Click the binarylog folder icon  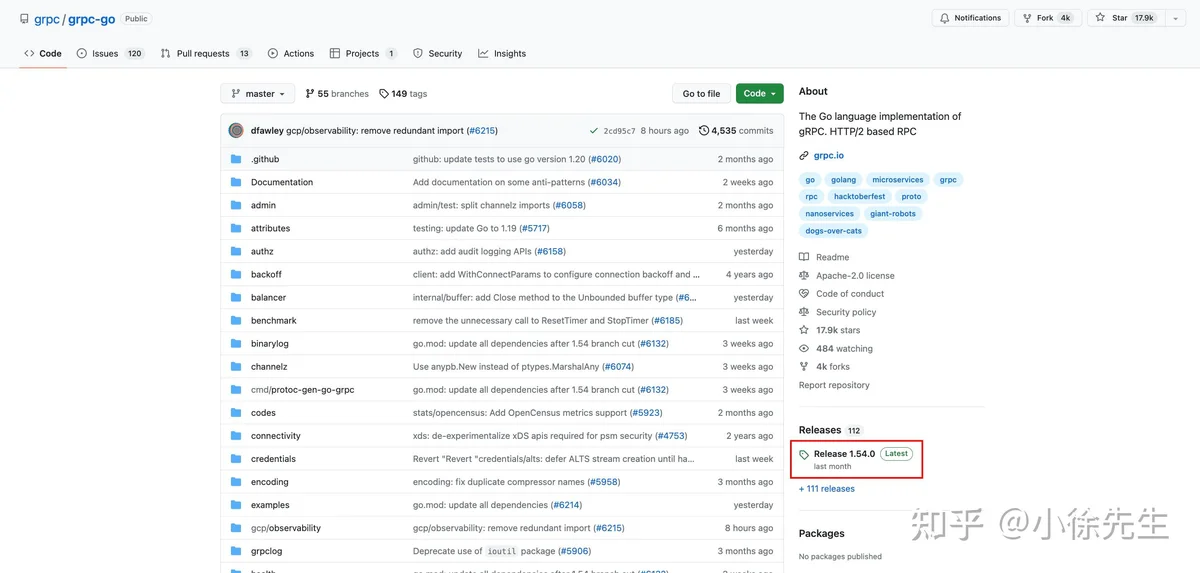point(236,343)
